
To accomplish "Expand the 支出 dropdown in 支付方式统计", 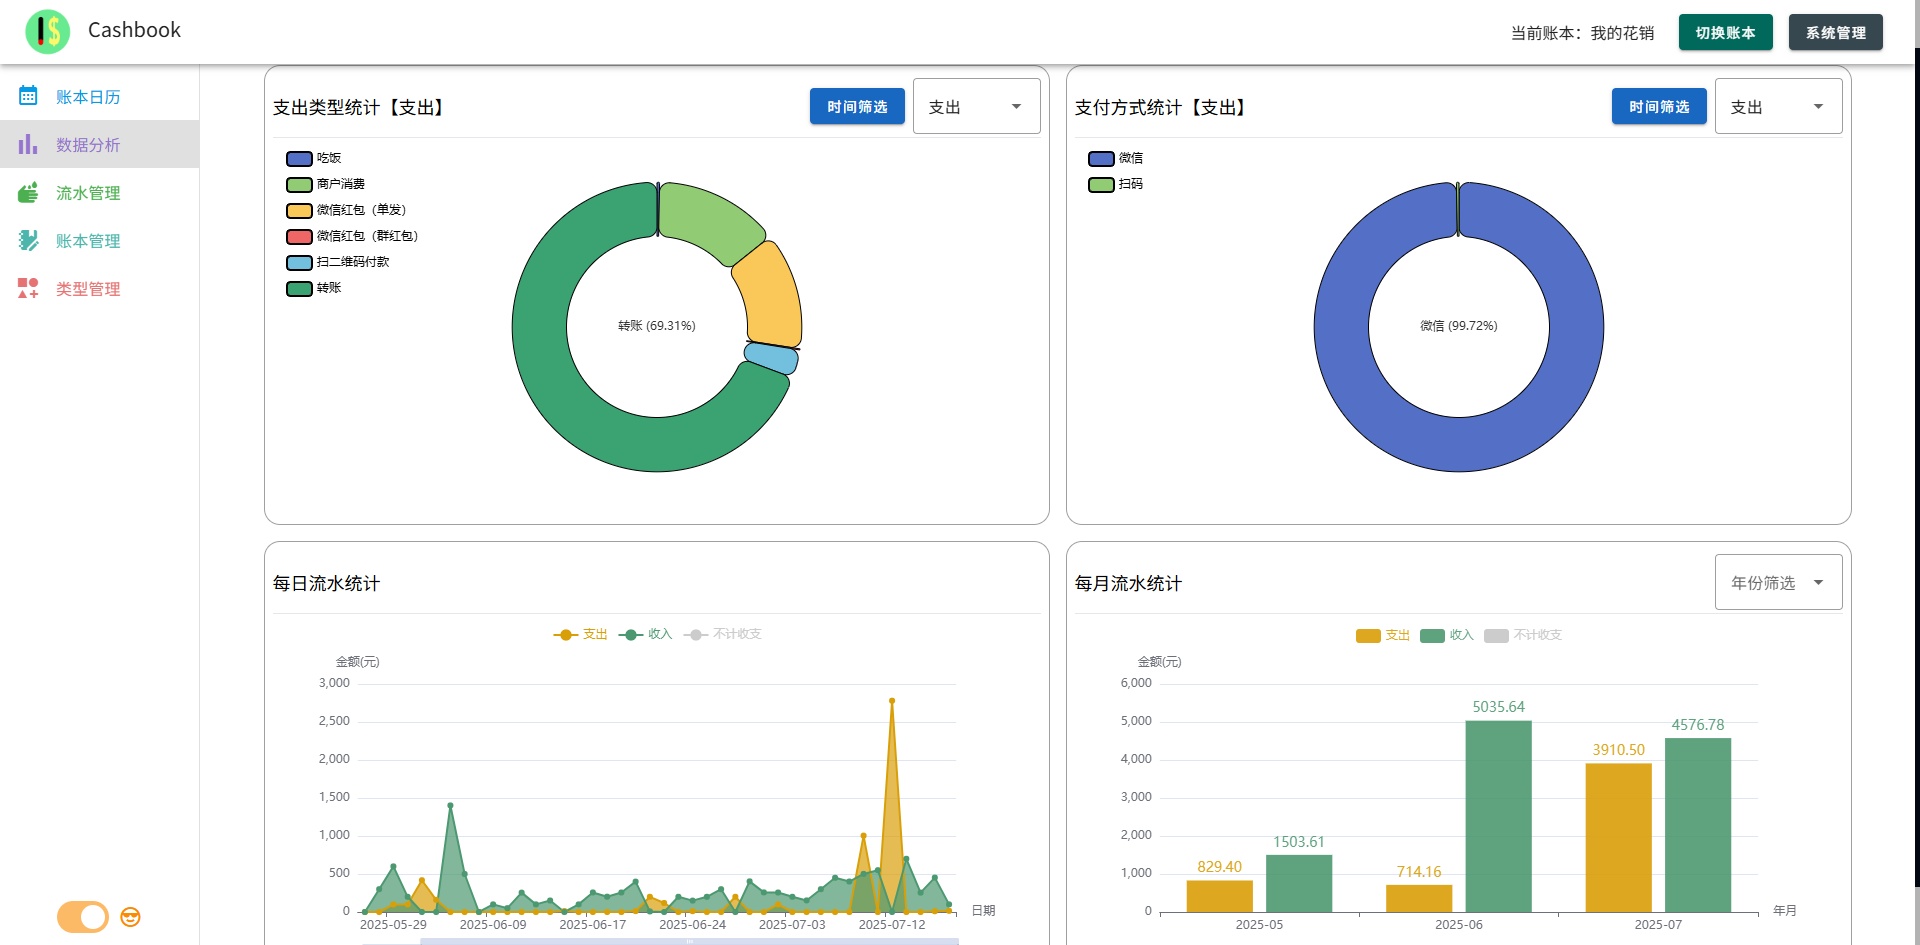I will tap(1779, 106).
